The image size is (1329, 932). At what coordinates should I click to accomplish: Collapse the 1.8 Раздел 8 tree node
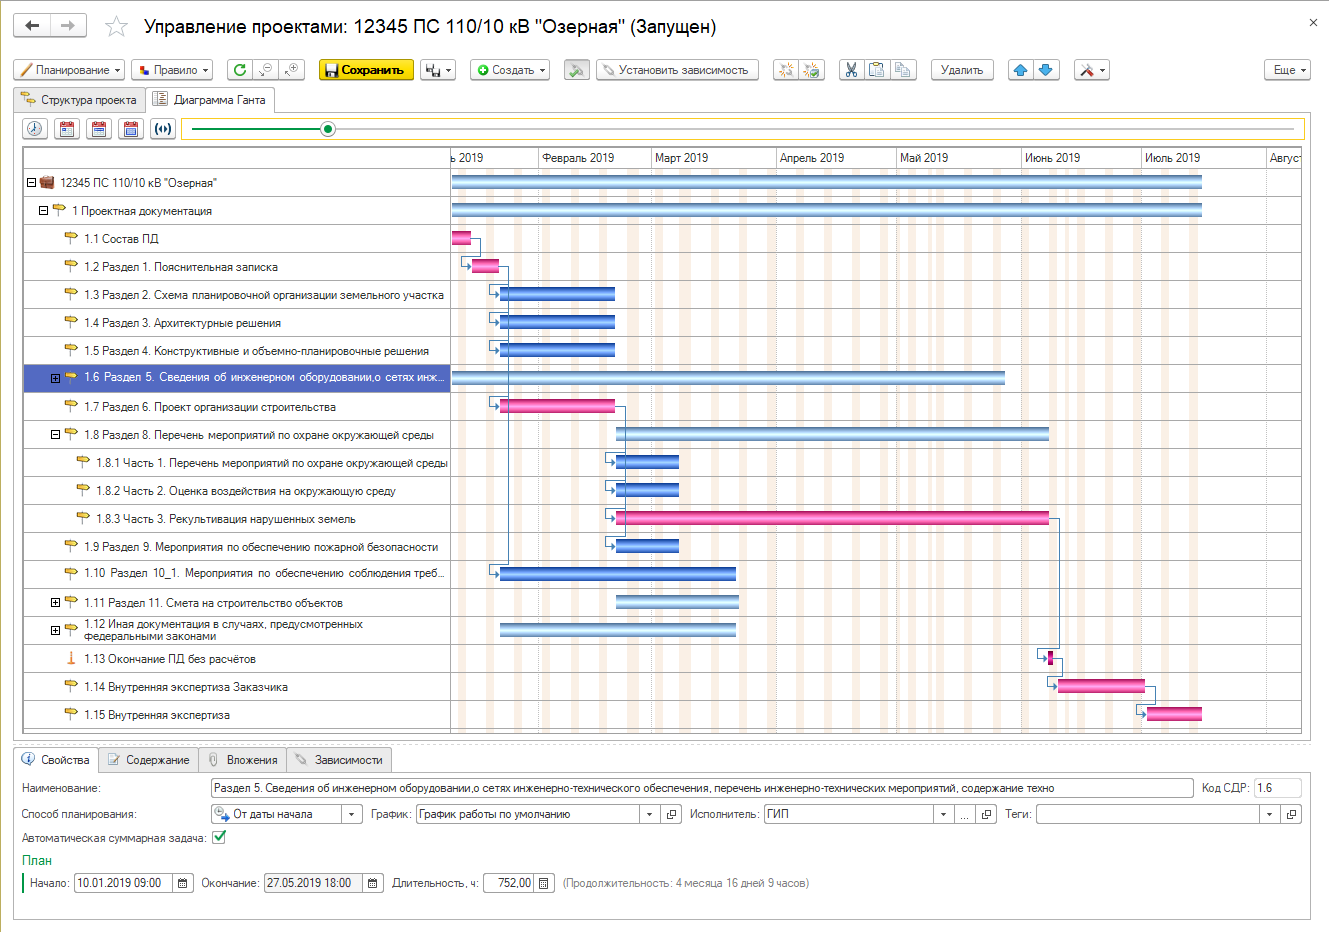pos(56,435)
